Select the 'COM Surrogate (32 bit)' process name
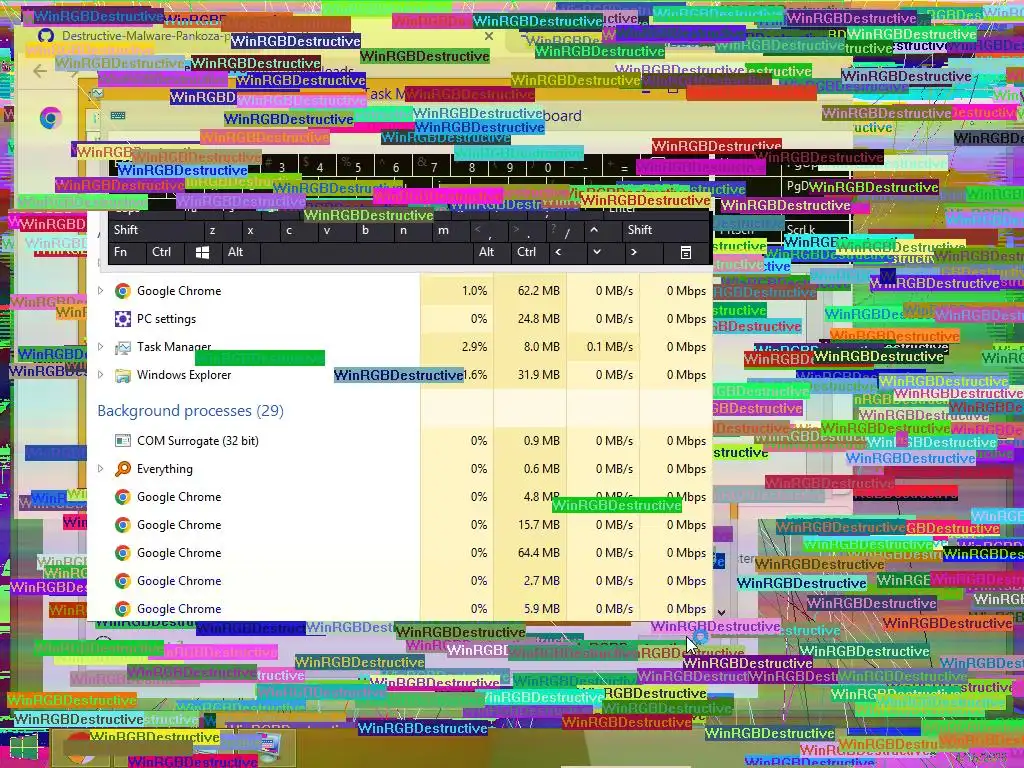The height and width of the screenshot is (768, 1024). pyautogui.click(x=198, y=441)
